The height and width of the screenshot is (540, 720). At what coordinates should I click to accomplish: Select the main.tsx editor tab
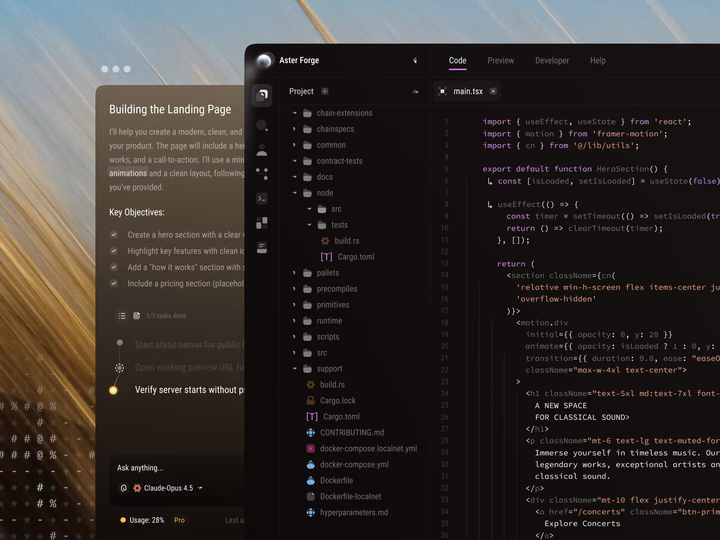(x=467, y=91)
